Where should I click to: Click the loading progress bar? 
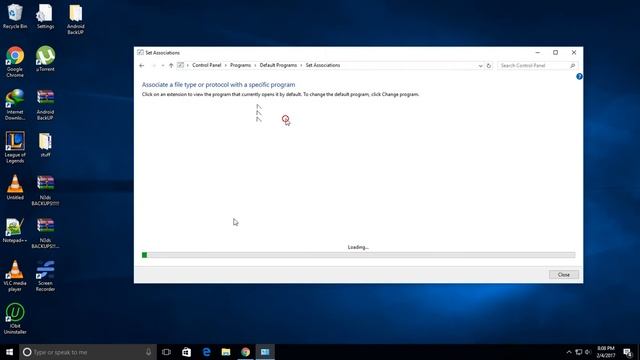(358, 255)
